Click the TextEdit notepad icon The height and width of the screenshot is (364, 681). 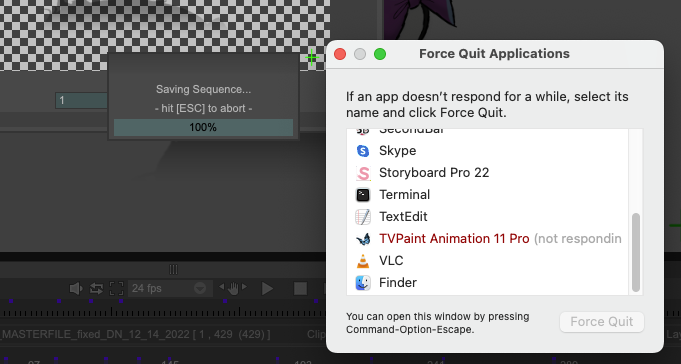point(363,217)
